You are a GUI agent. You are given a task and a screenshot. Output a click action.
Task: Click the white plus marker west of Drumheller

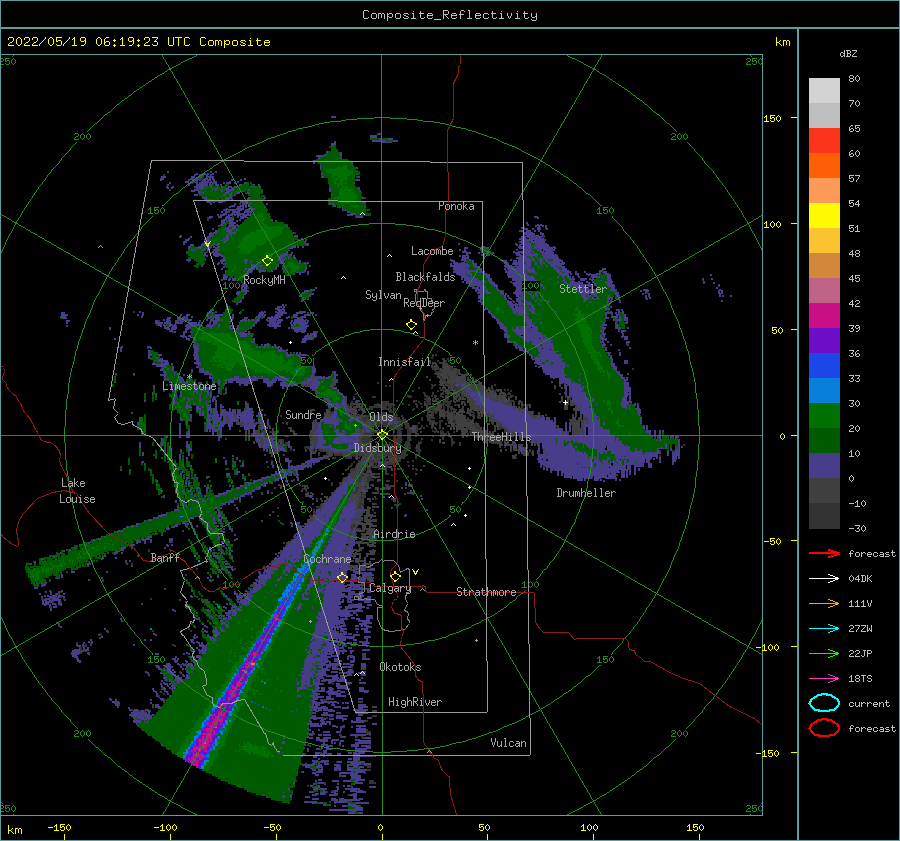pos(565,402)
